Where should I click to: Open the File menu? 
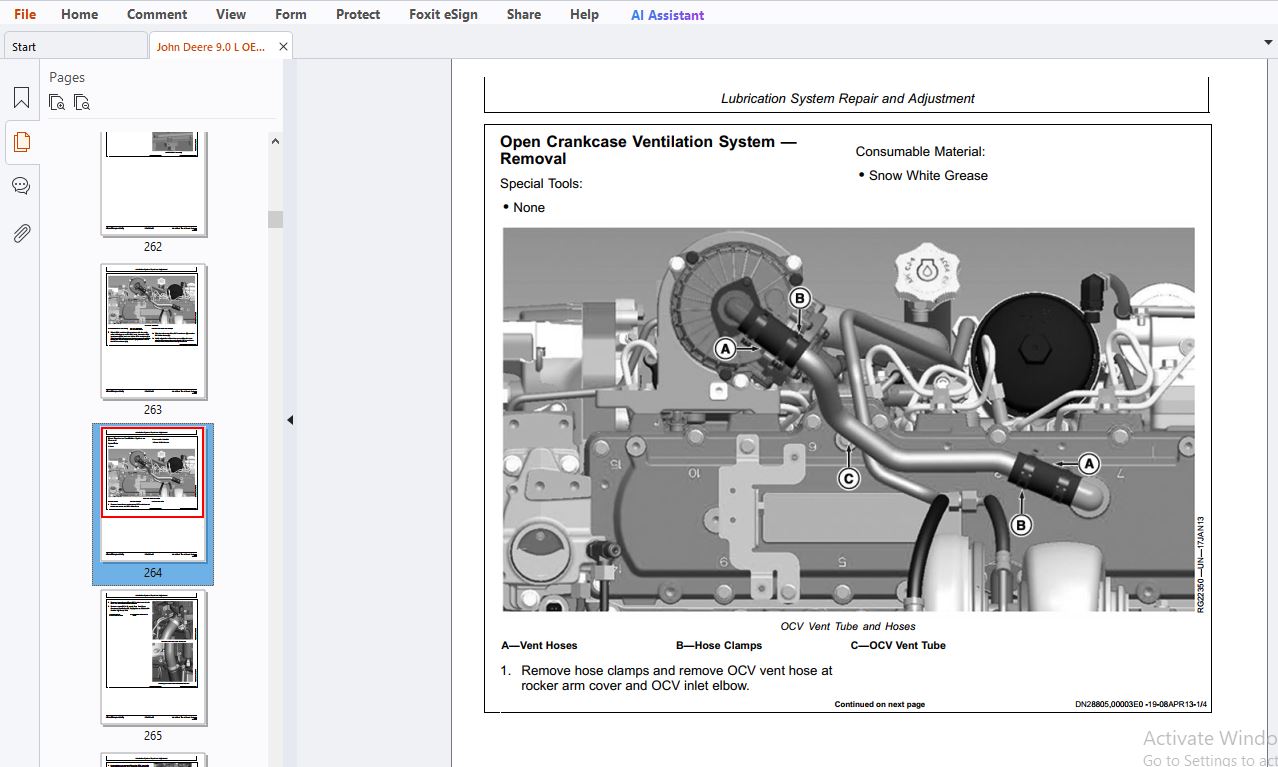tap(25, 14)
